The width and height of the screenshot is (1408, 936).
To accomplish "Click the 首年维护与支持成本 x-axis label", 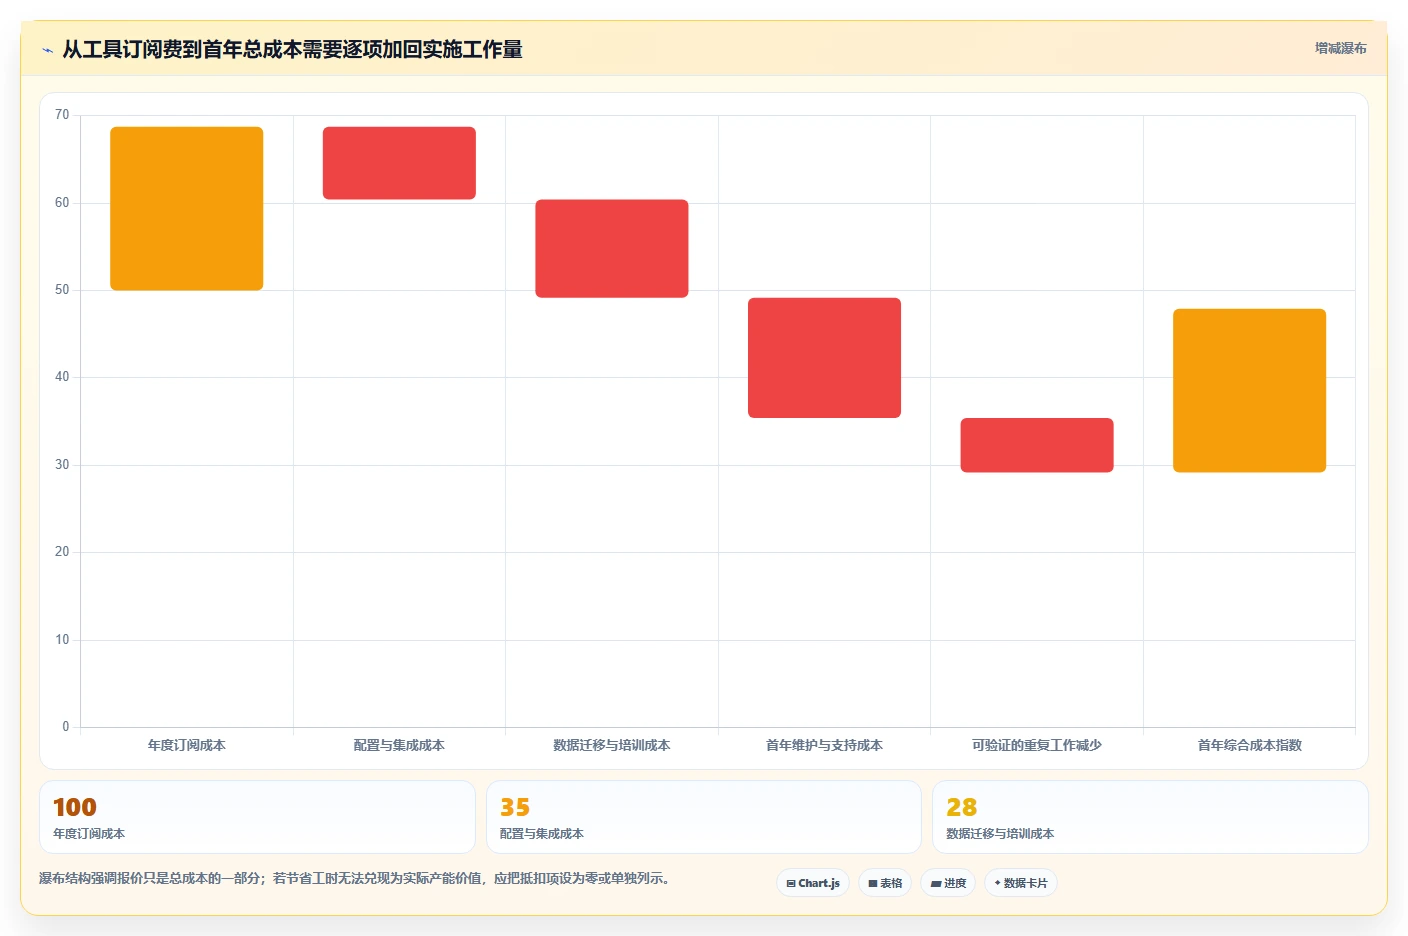I will point(824,745).
